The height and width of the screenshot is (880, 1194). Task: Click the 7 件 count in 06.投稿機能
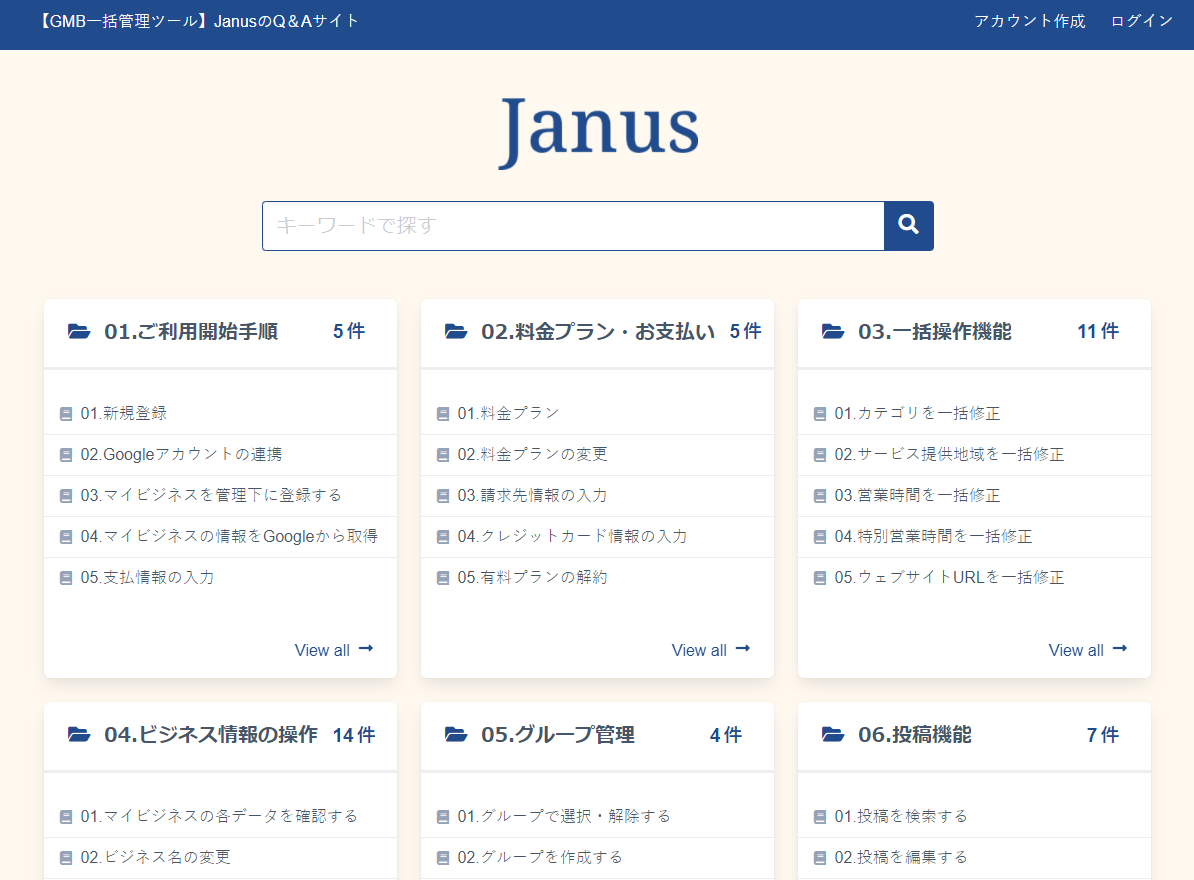click(x=1103, y=735)
